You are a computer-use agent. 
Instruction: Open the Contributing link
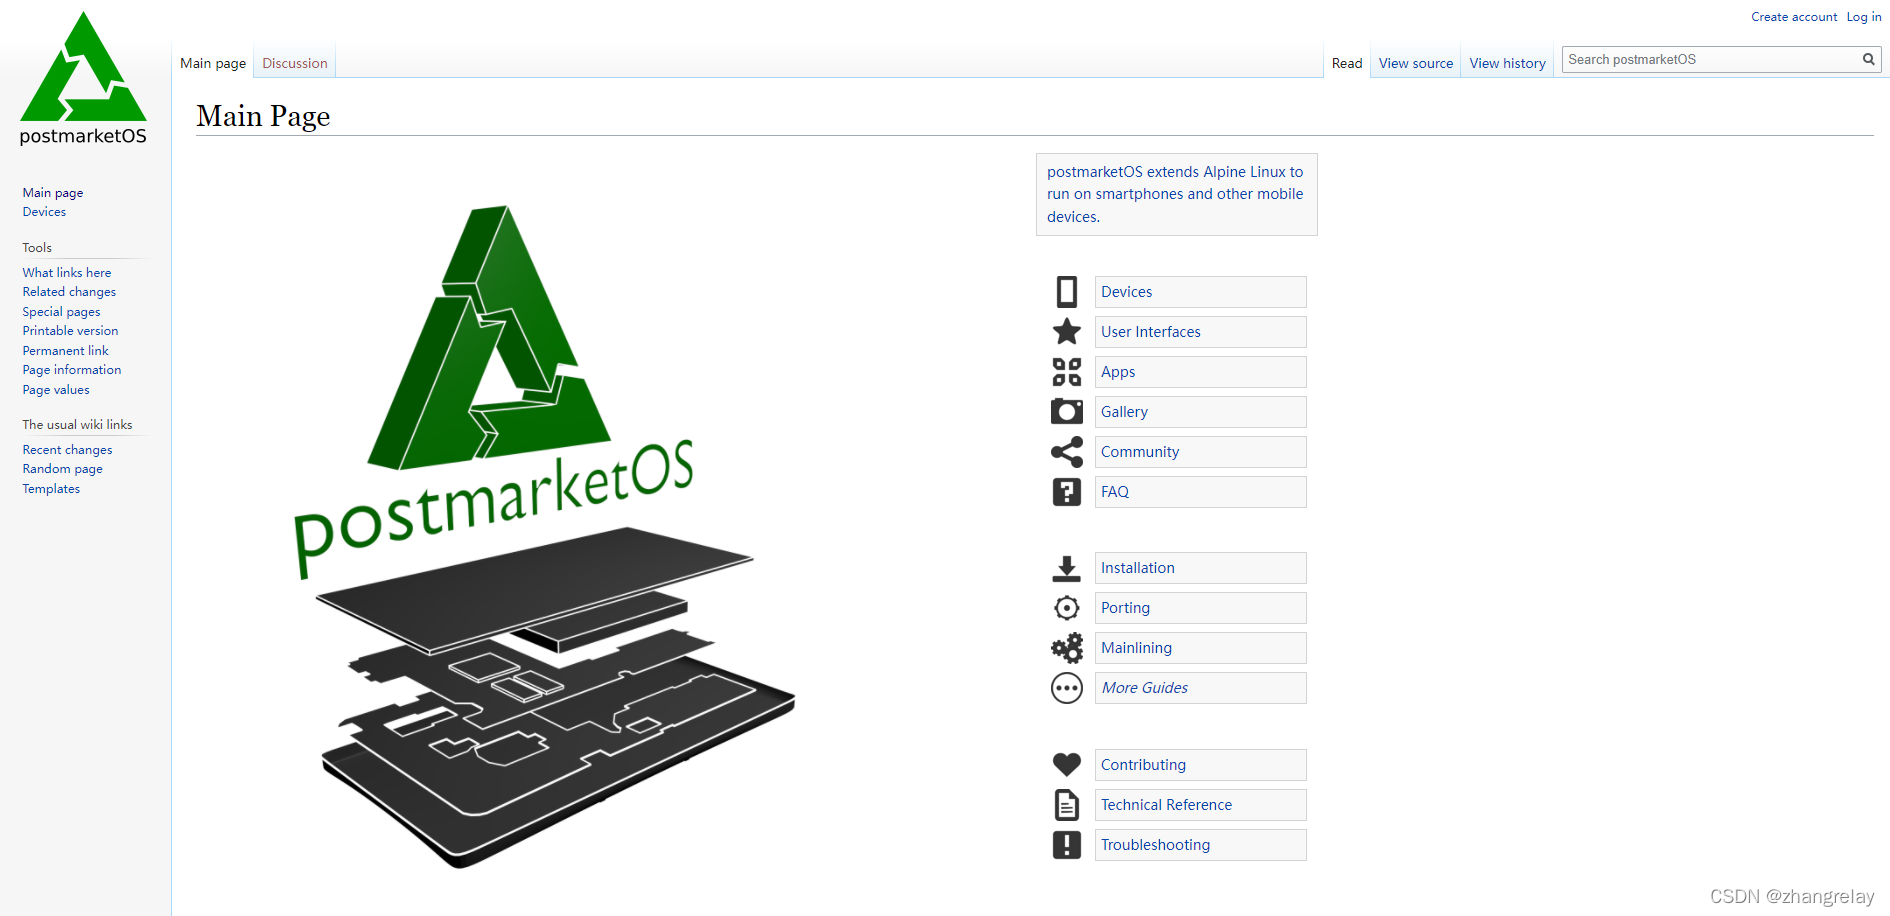(x=1143, y=765)
